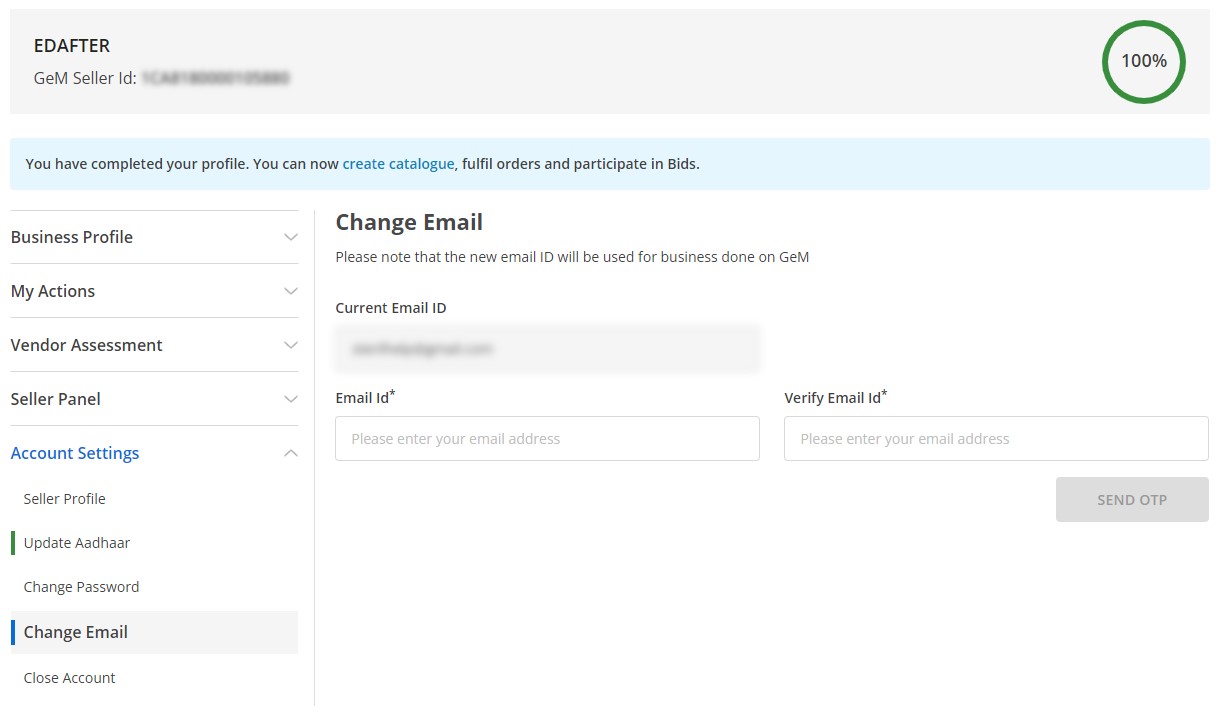Select the Current Email ID field
The image size is (1222, 706).
[x=547, y=348]
